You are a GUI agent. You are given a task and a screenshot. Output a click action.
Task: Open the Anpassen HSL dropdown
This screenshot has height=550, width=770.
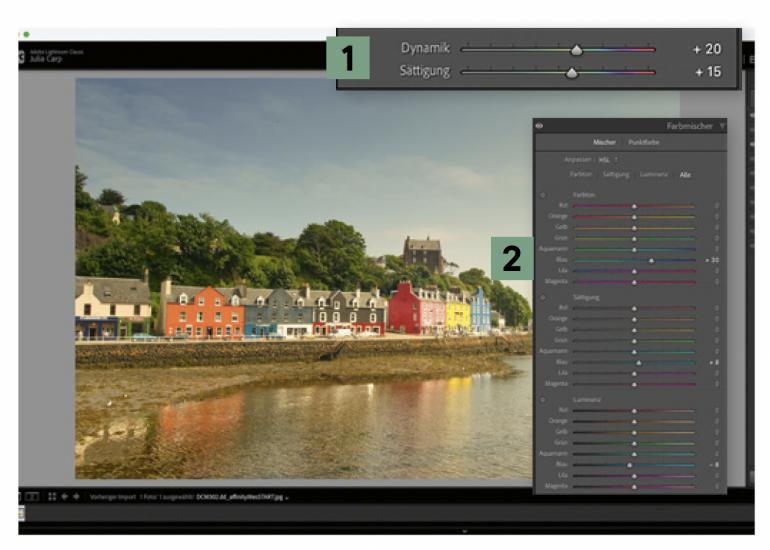[x=608, y=160]
